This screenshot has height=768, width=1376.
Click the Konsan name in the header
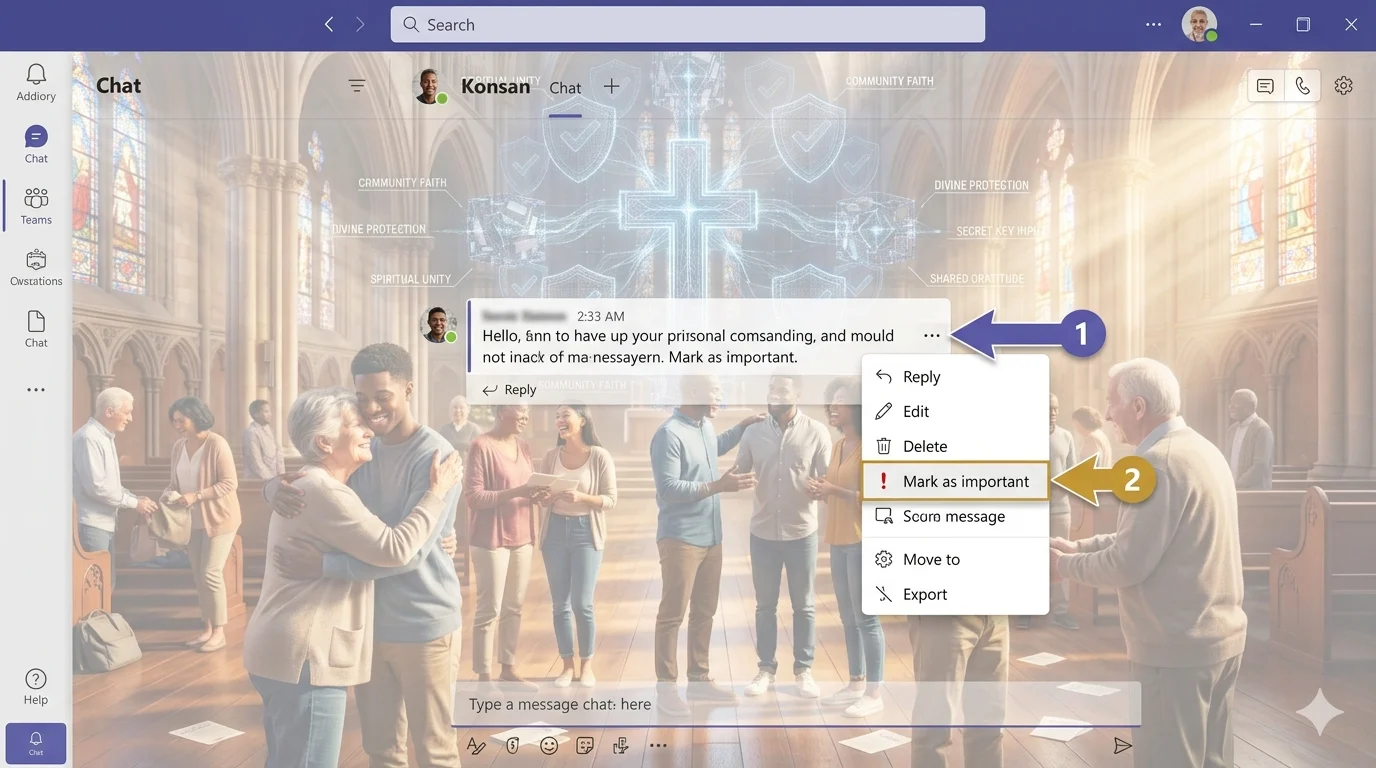coord(495,86)
